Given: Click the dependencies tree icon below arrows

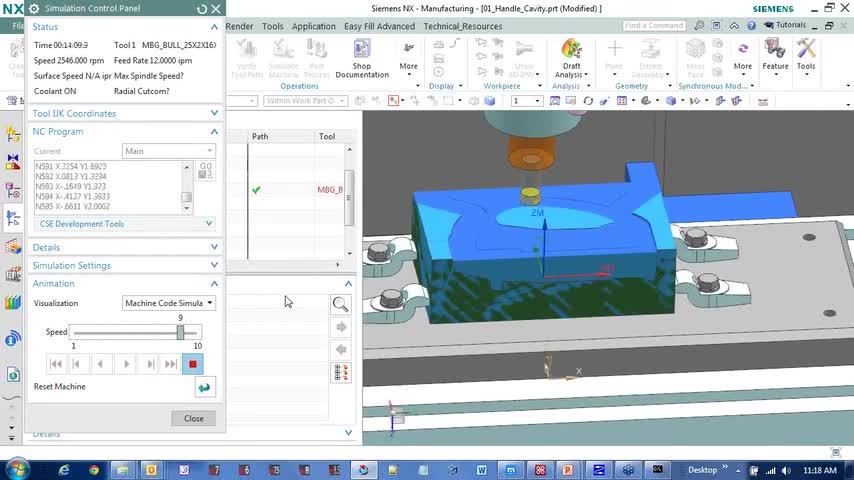Looking at the screenshot, I should click(x=341, y=373).
